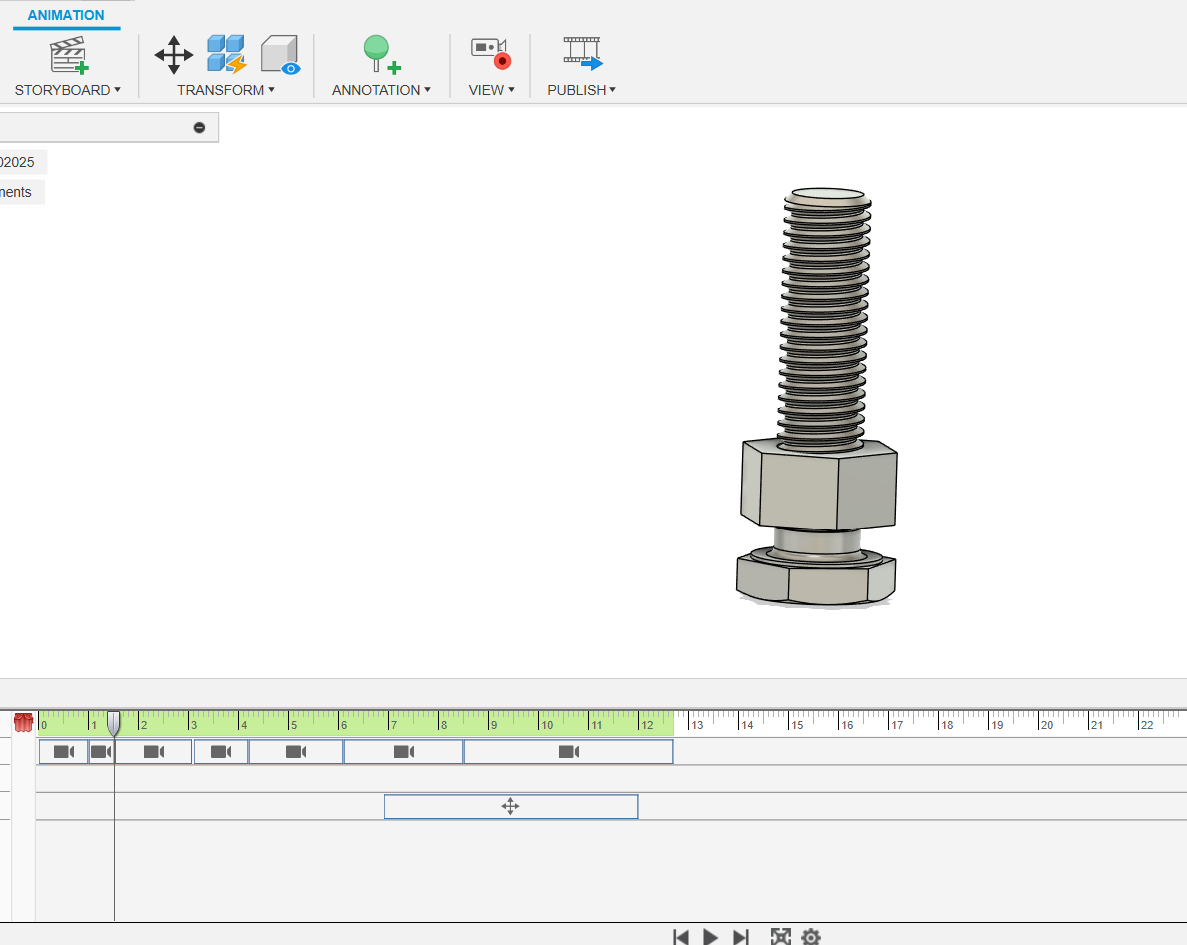This screenshot has width=1187, height=945.
Task: Open the VIEW dropdown menu
Action: click(x=491, y=90)
